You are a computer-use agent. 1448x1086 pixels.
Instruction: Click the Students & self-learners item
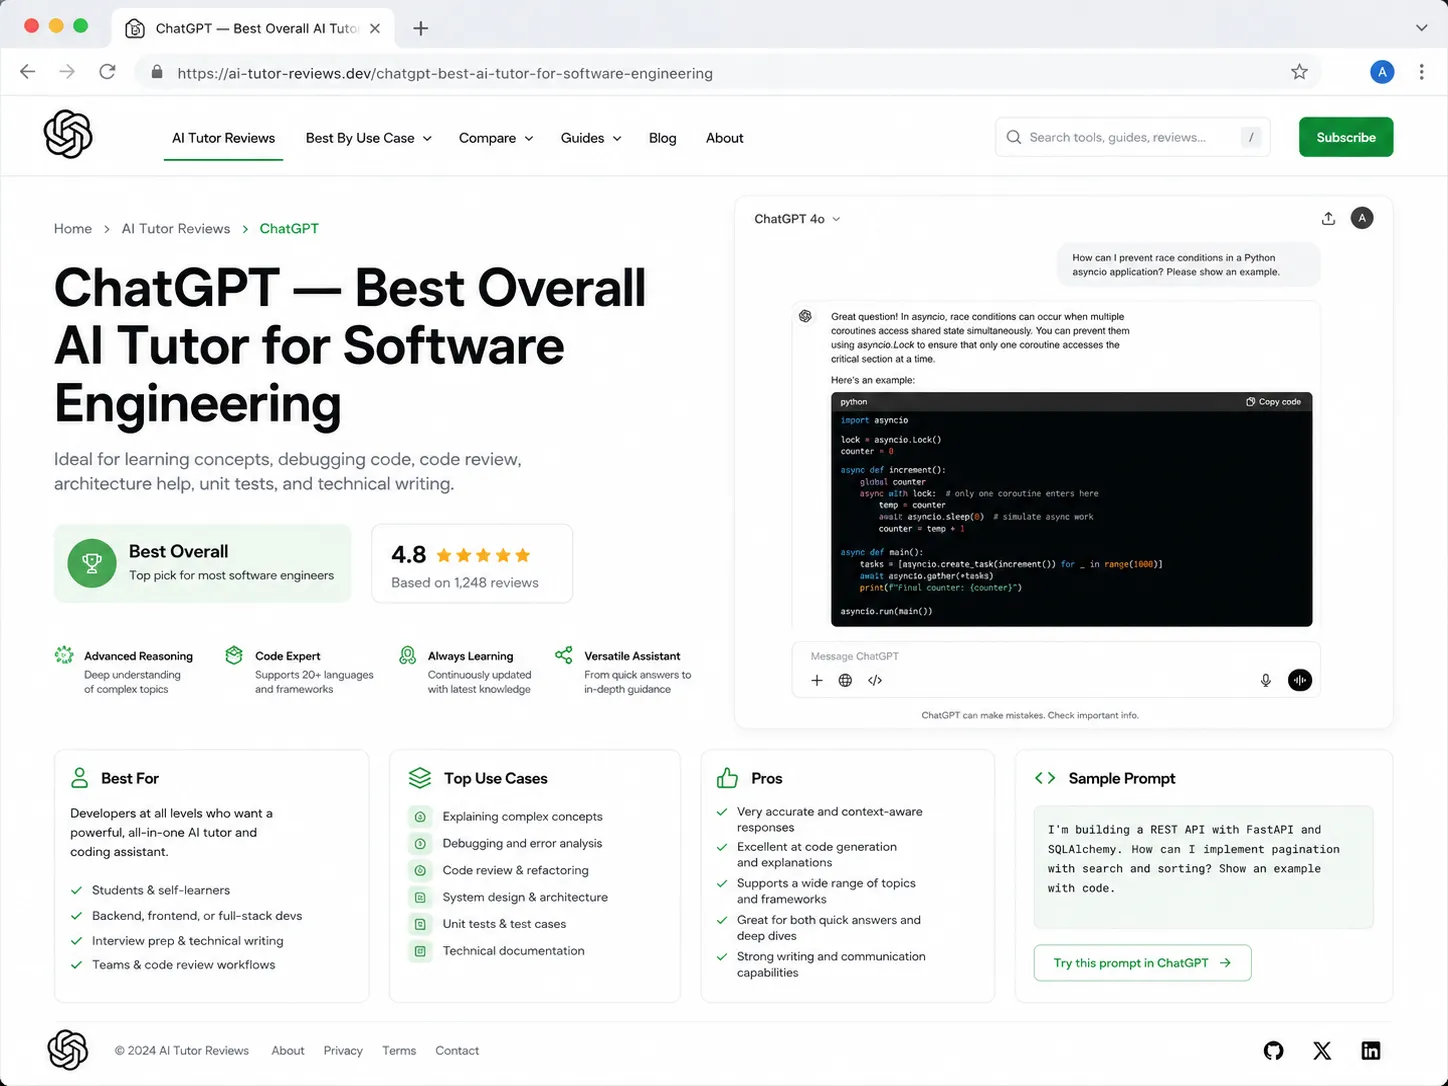point(161,890)
